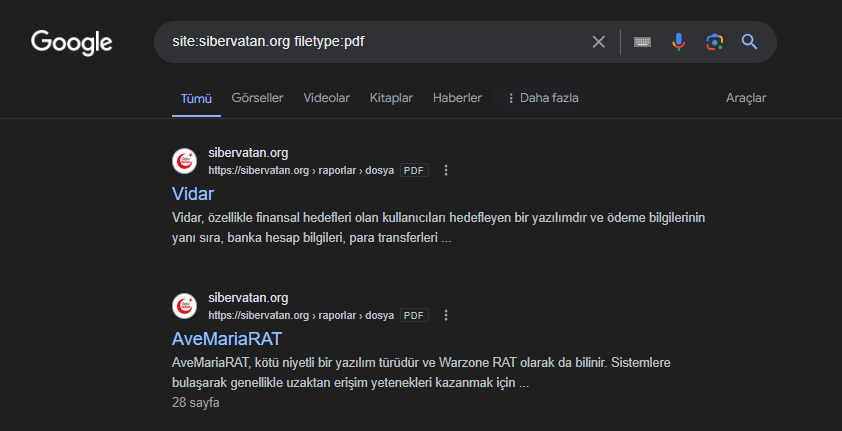
Task: Open the on-screen keyboard icon
Action: pyautogui.click(x=643, y=42)
